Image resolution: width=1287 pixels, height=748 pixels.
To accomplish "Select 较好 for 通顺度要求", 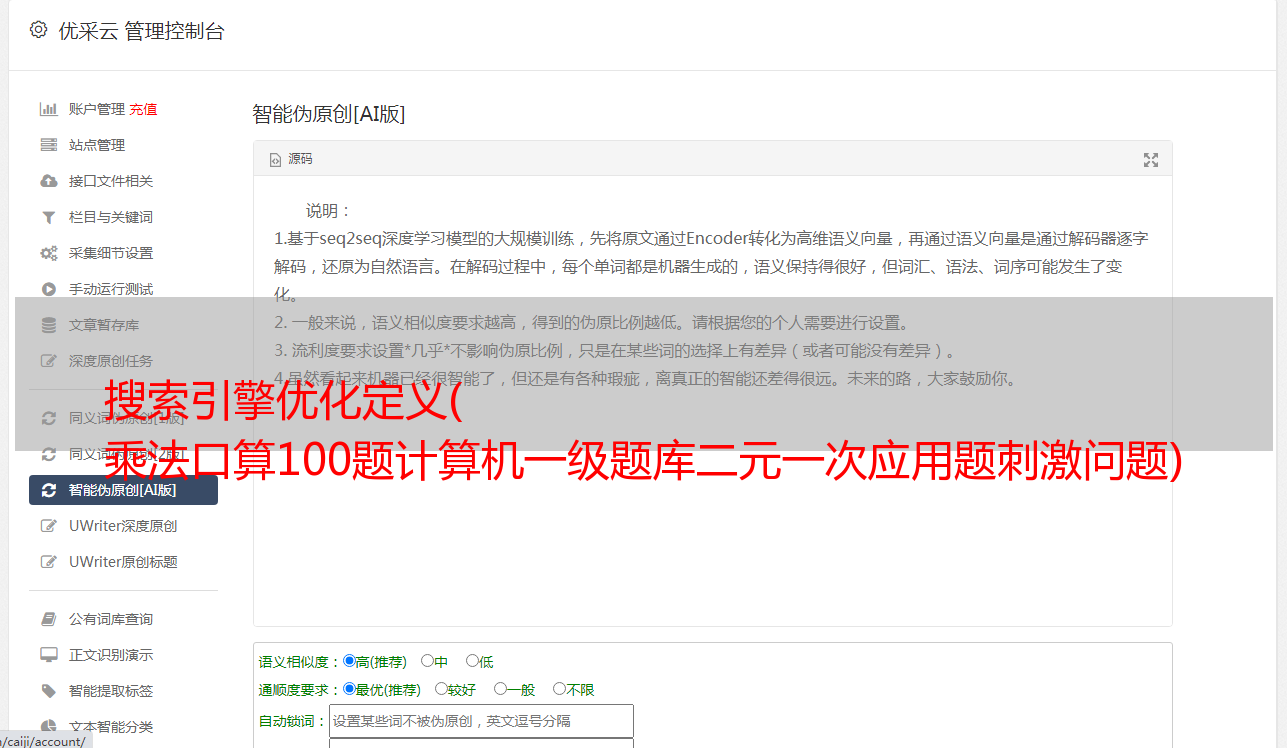I will point(441,689).
